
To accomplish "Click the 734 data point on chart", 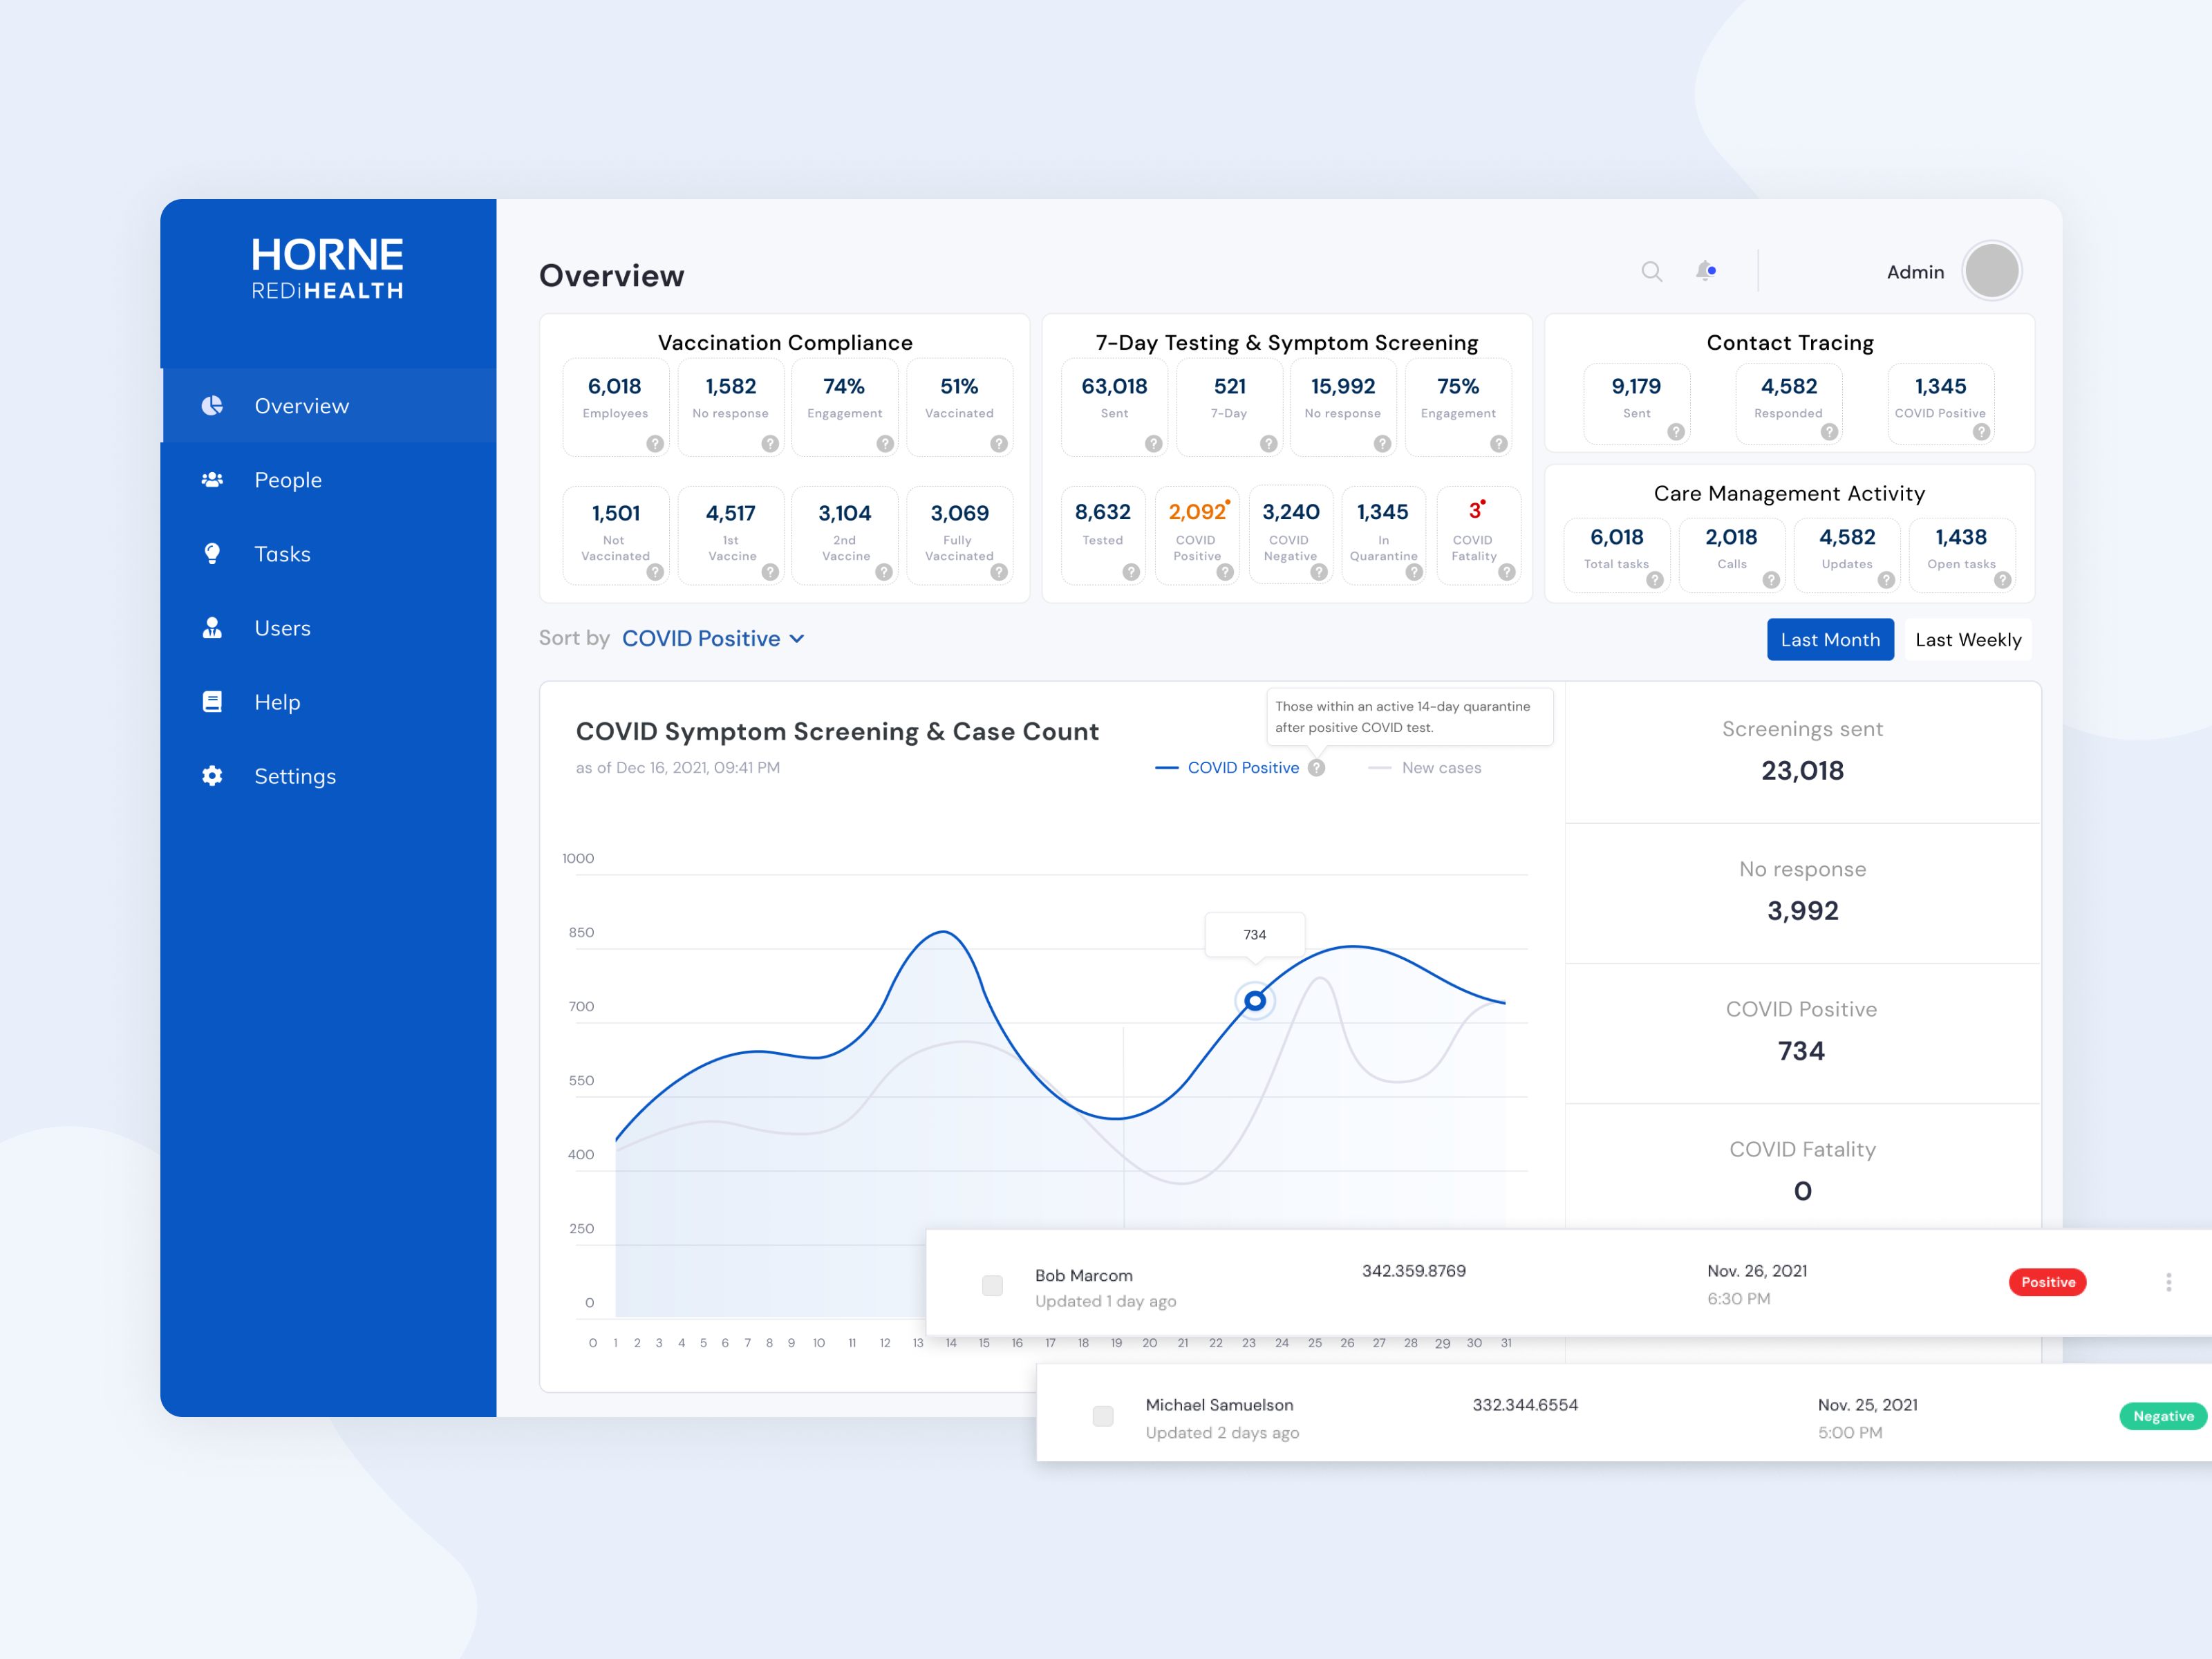I will tap(1255, 1001).
